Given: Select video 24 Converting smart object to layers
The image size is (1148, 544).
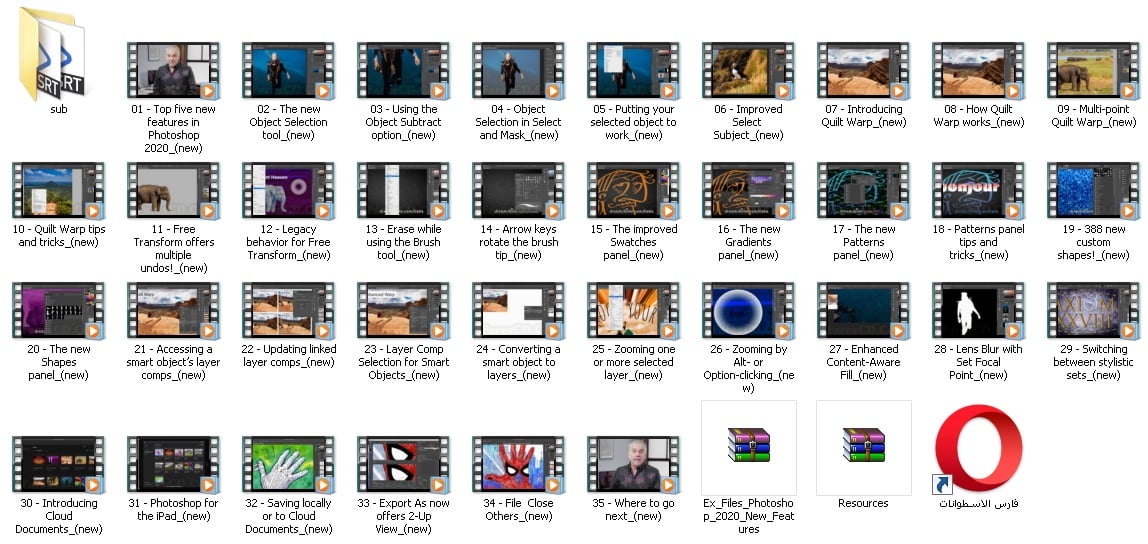Looking at the screenshot, I should click(x=518, y=310).
